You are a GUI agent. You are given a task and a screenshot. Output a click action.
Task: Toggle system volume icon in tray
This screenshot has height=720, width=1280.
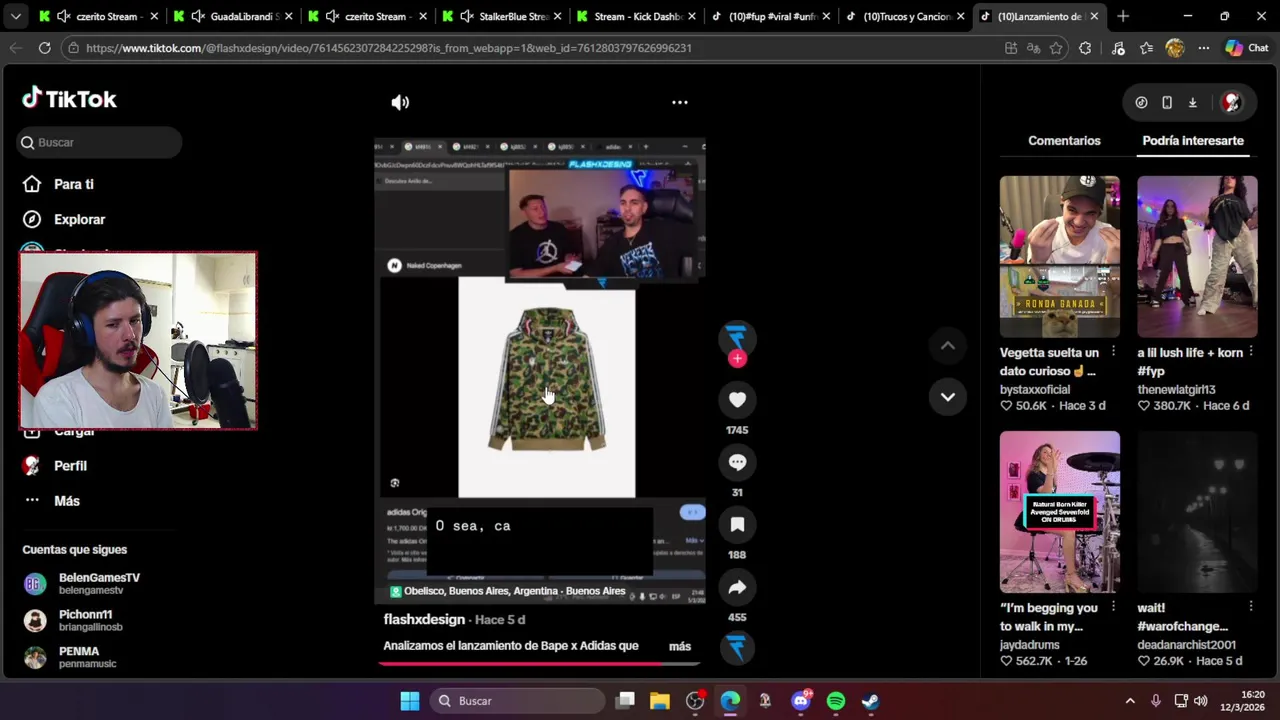click(1201, 701)
